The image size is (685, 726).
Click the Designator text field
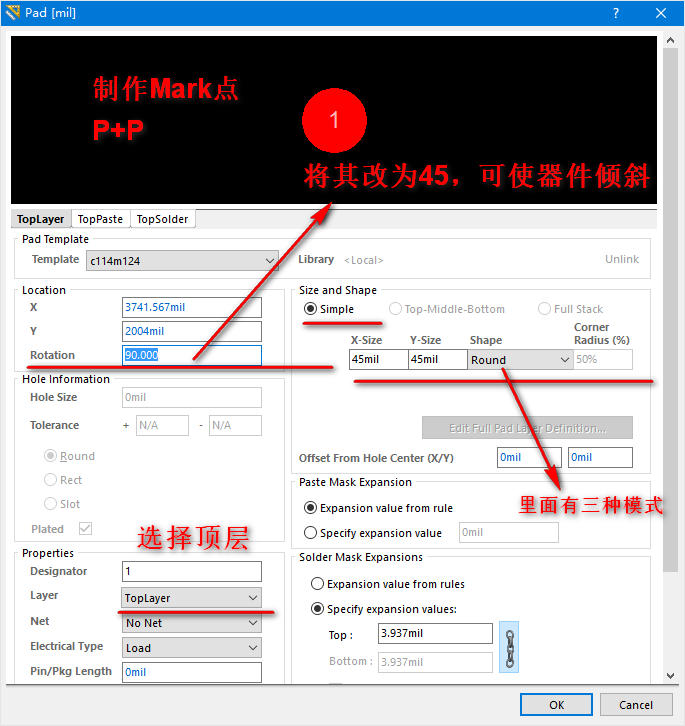[x=191, y=572]
